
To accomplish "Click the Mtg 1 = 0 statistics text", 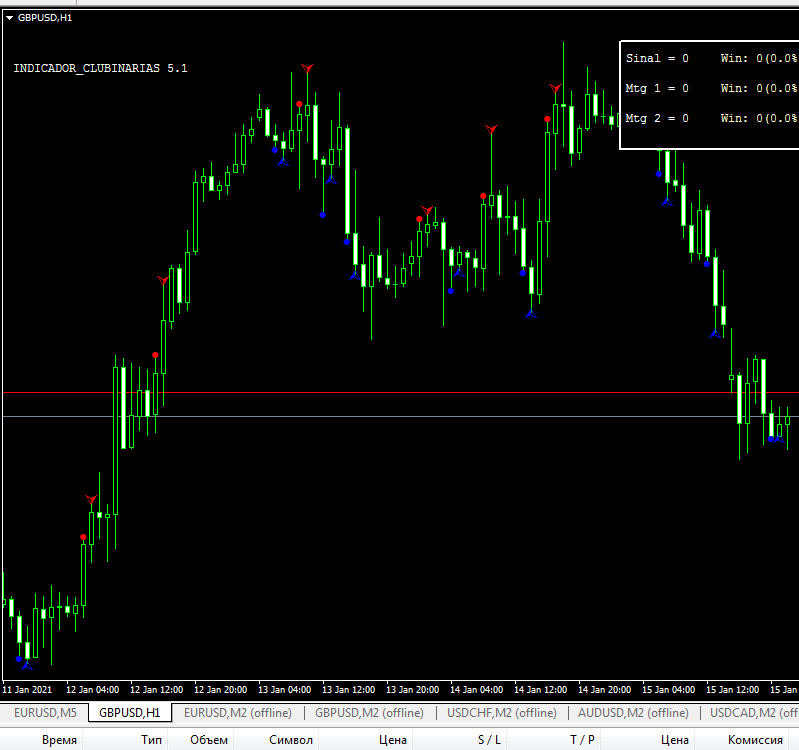I will (x=657, y=89).
